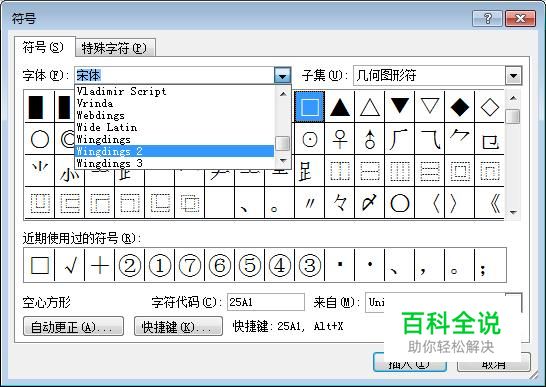
Task: Pick the dashed overlapping squares symbol
Action: click(x=190, y=203)
